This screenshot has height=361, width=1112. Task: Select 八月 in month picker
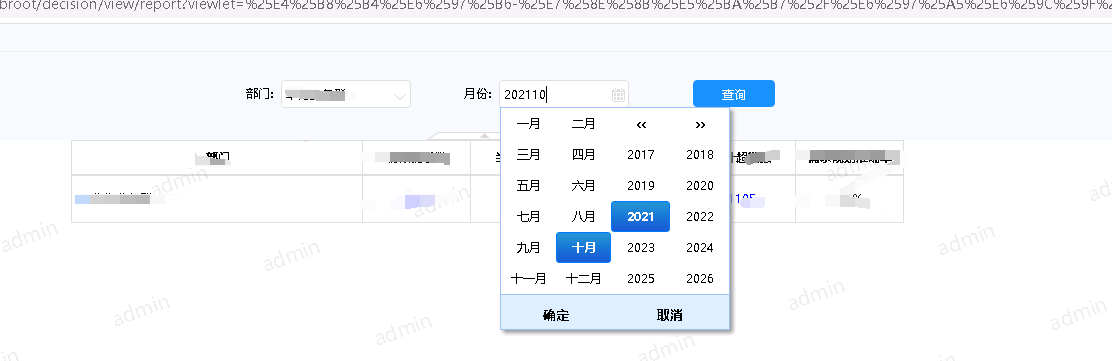tap(583, 216)
